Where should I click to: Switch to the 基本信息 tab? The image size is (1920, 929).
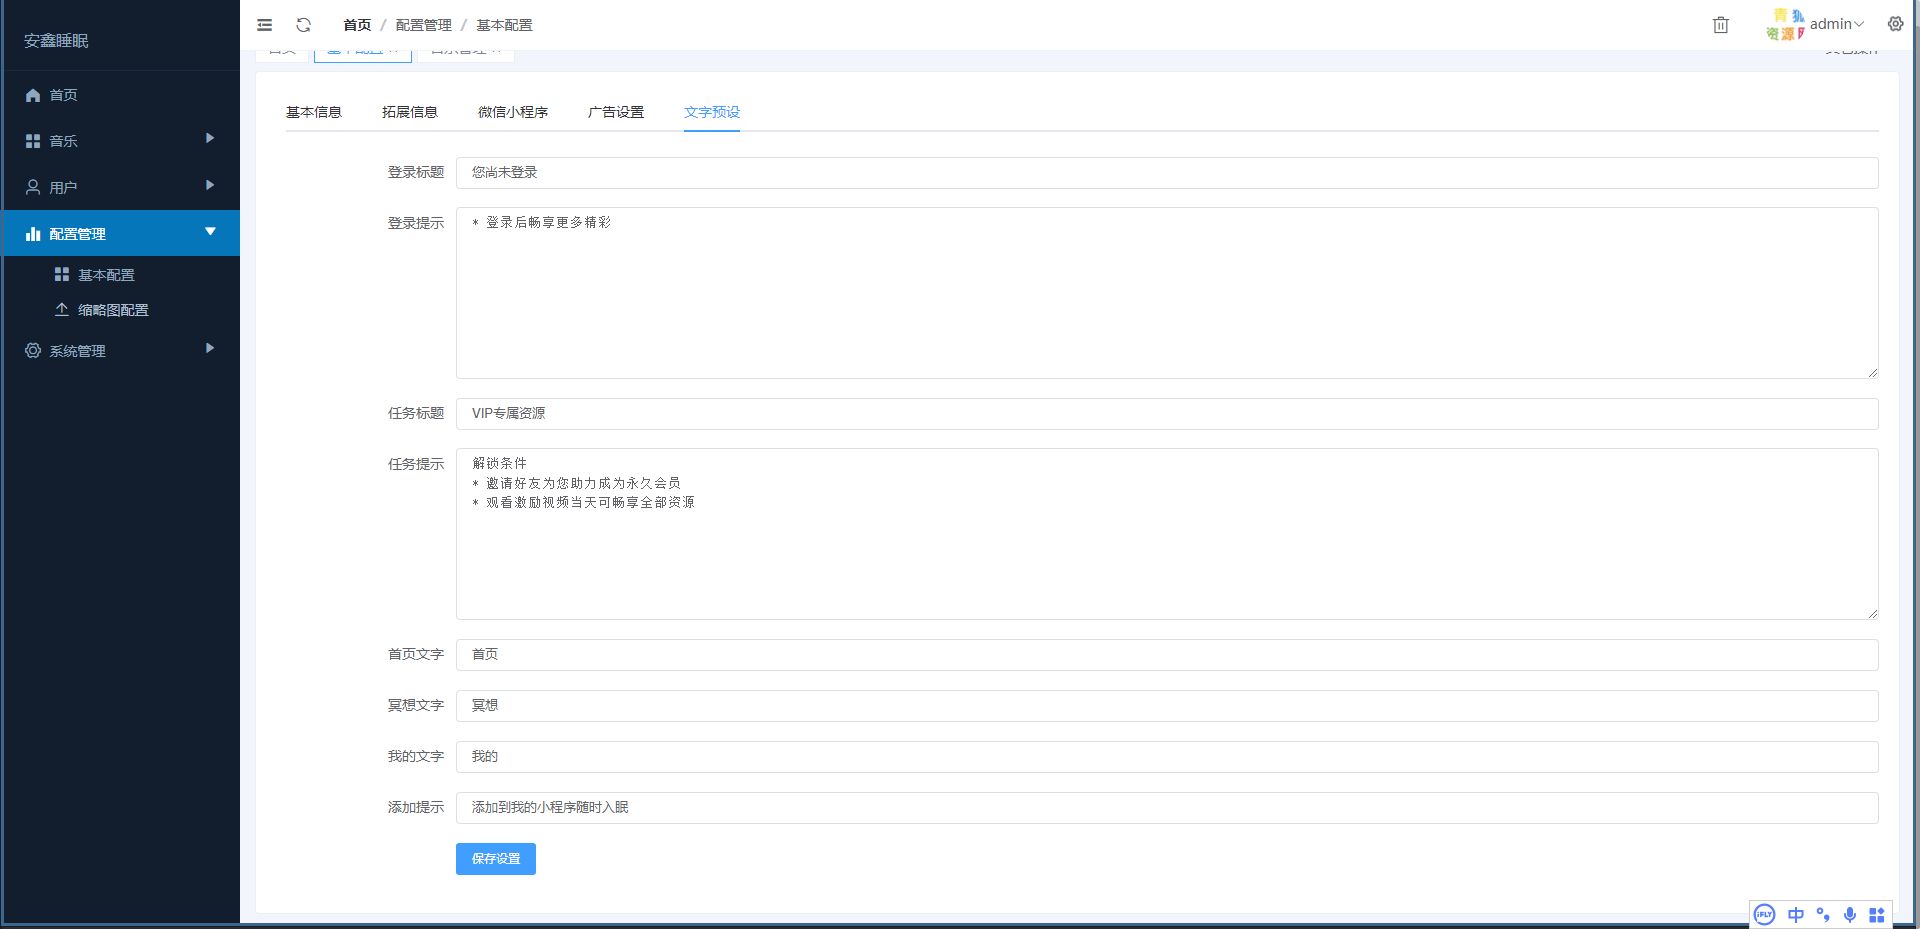314,112
